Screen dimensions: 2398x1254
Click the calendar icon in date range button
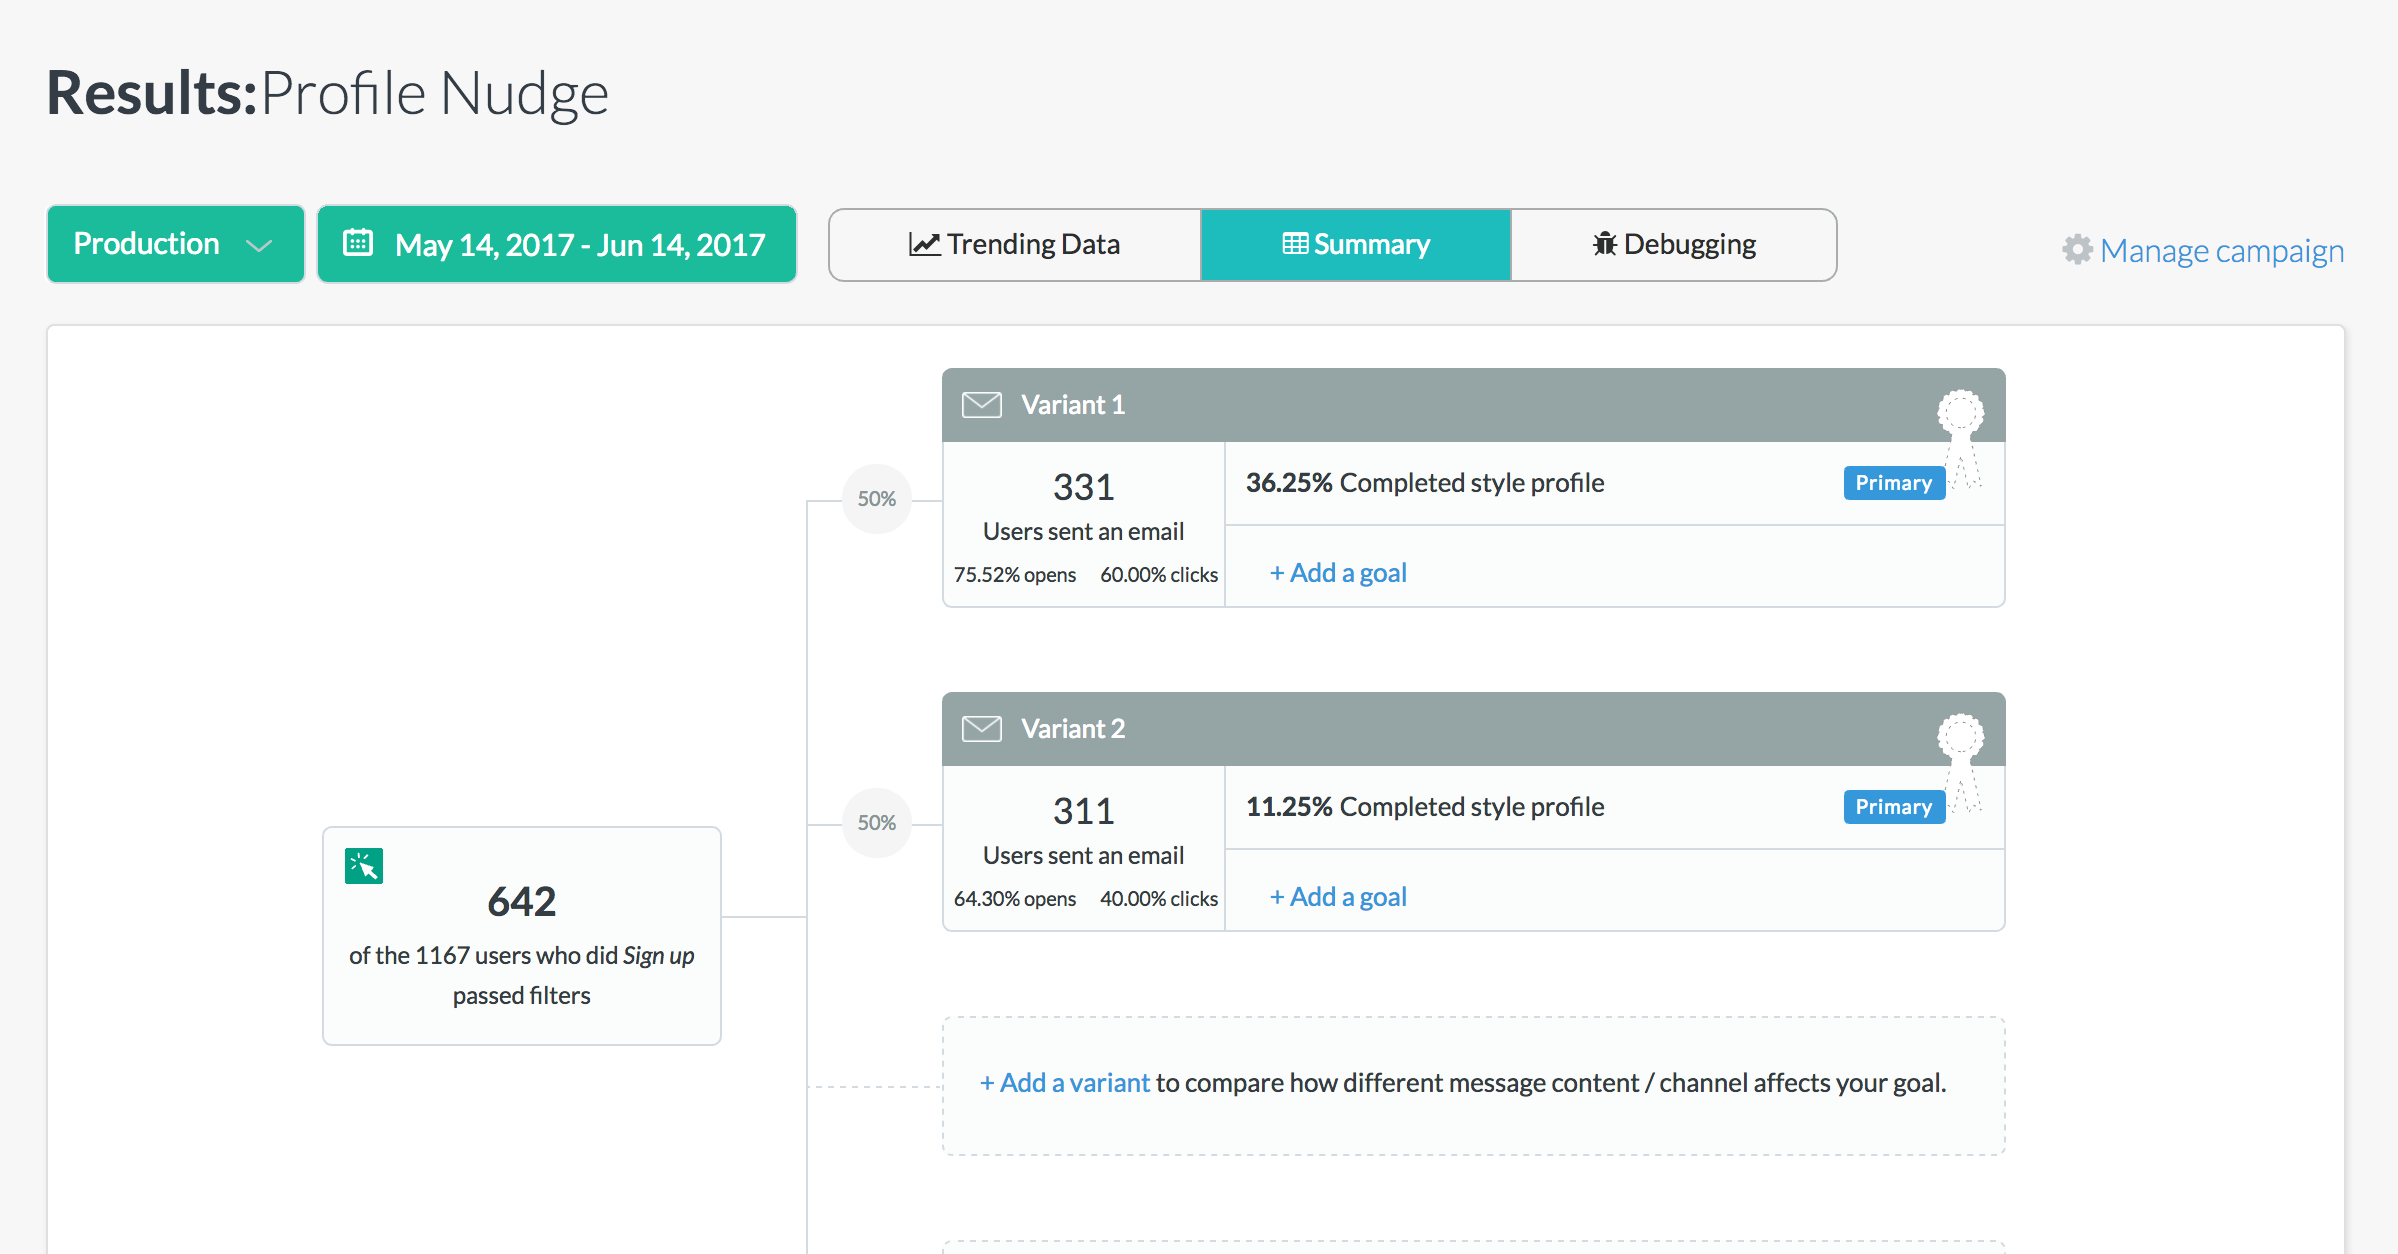(x=358, y=243)
